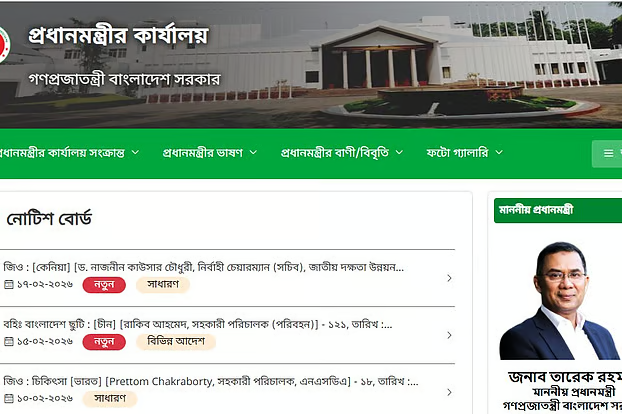
Task: Expand the প্রধানমন্ত্রীর ভাষণ dropdown chevron
Action: click(253, 152)
